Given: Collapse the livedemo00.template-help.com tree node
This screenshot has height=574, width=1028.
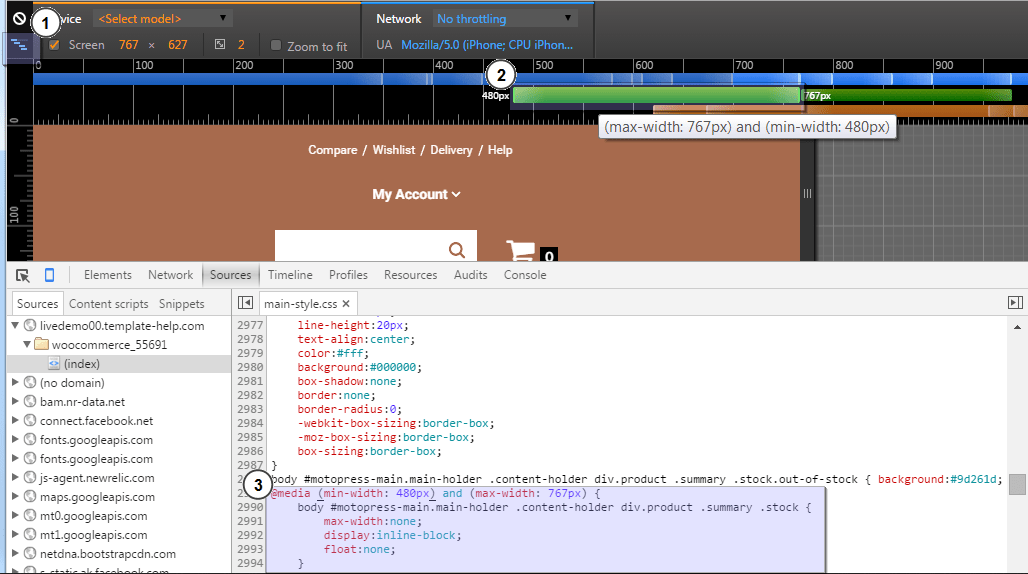Looking at the screenshot, I should 15,325.
